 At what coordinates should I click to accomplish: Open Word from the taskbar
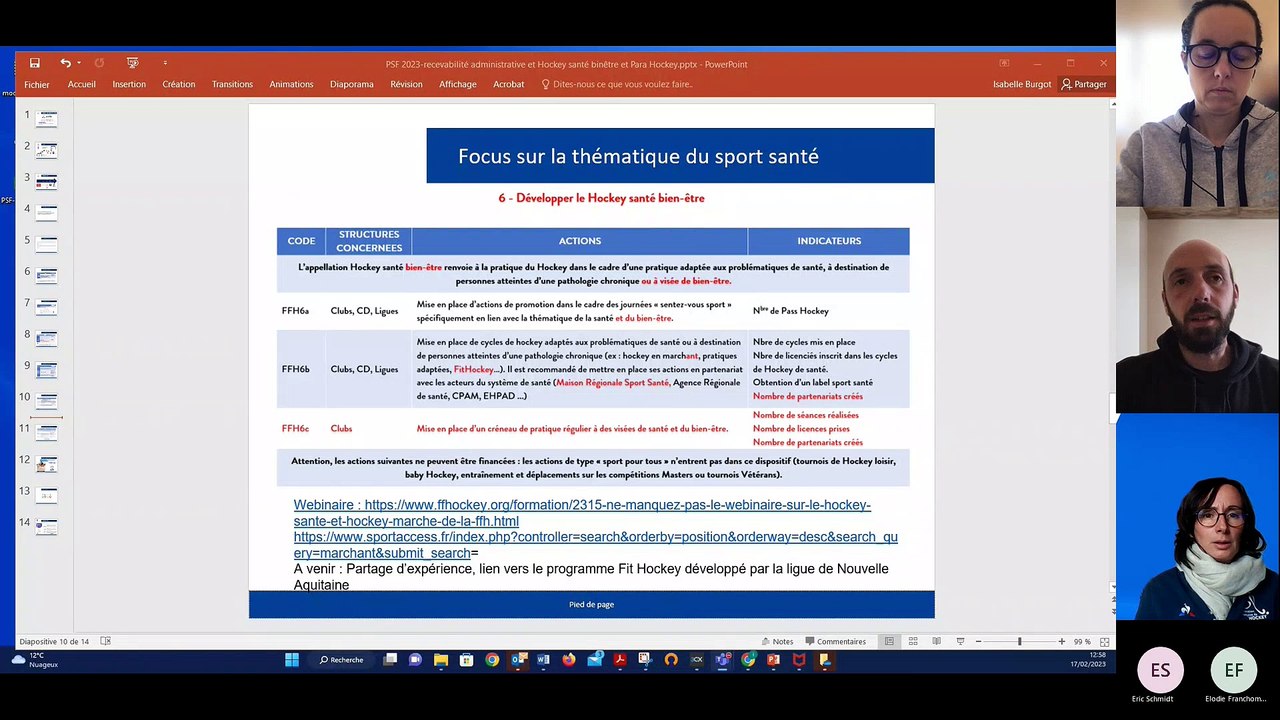544,660
